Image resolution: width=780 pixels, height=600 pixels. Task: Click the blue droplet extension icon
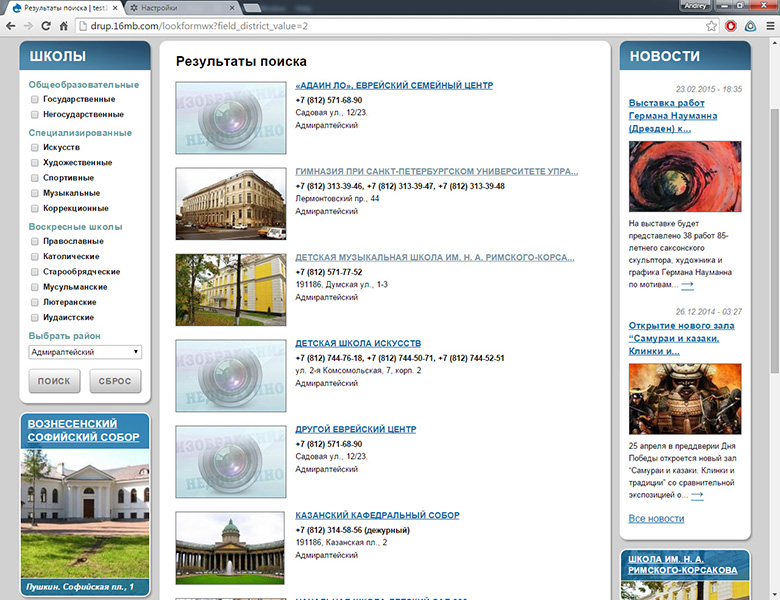coord(750,26)
